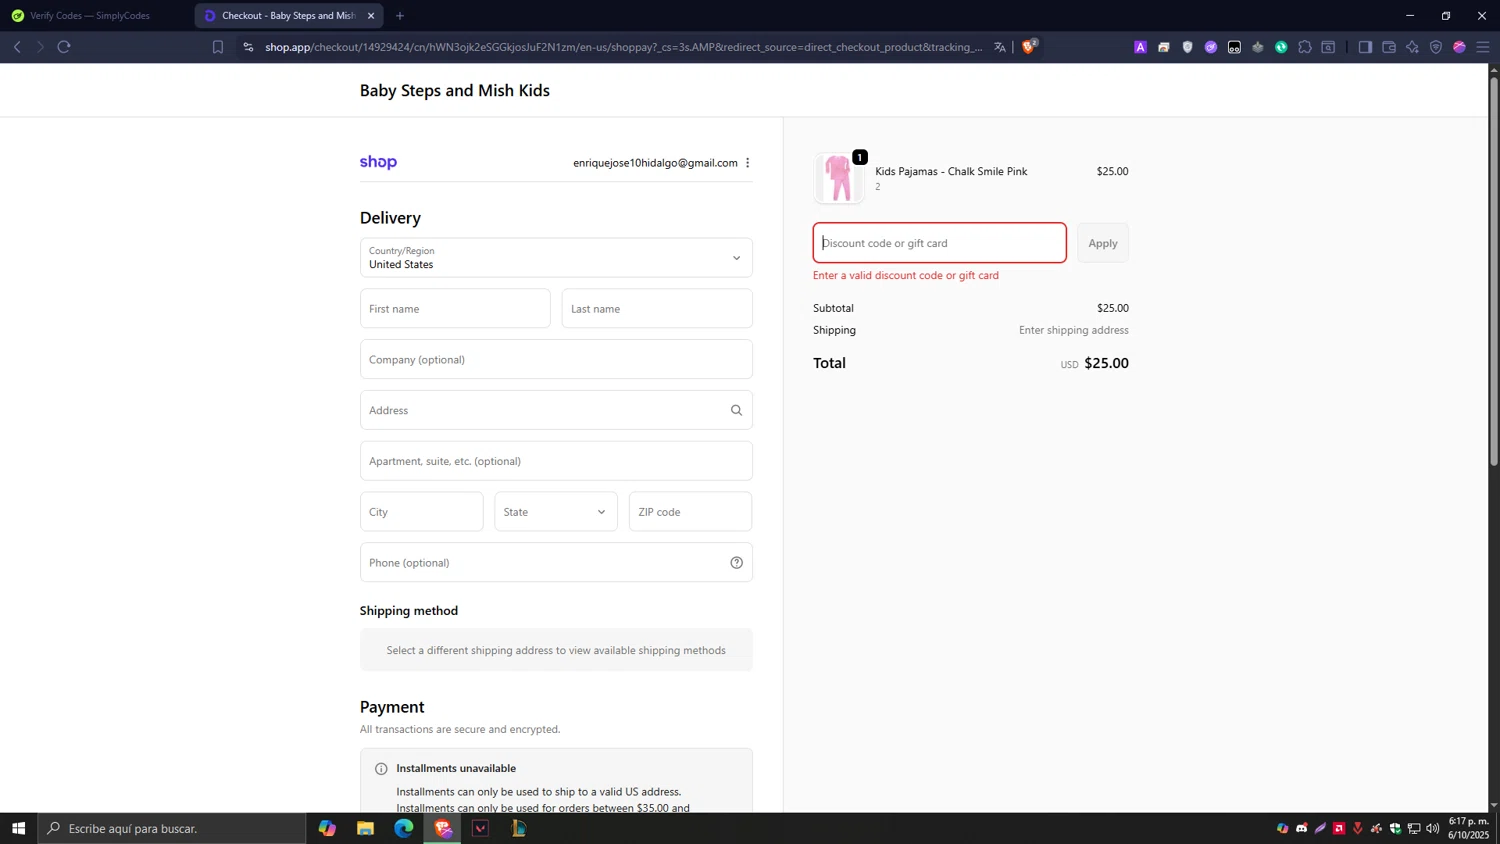This screenshot has height=844, width=1500.
Task: Open Microsoft Edge from the taskbar
Action: [403, 828]
